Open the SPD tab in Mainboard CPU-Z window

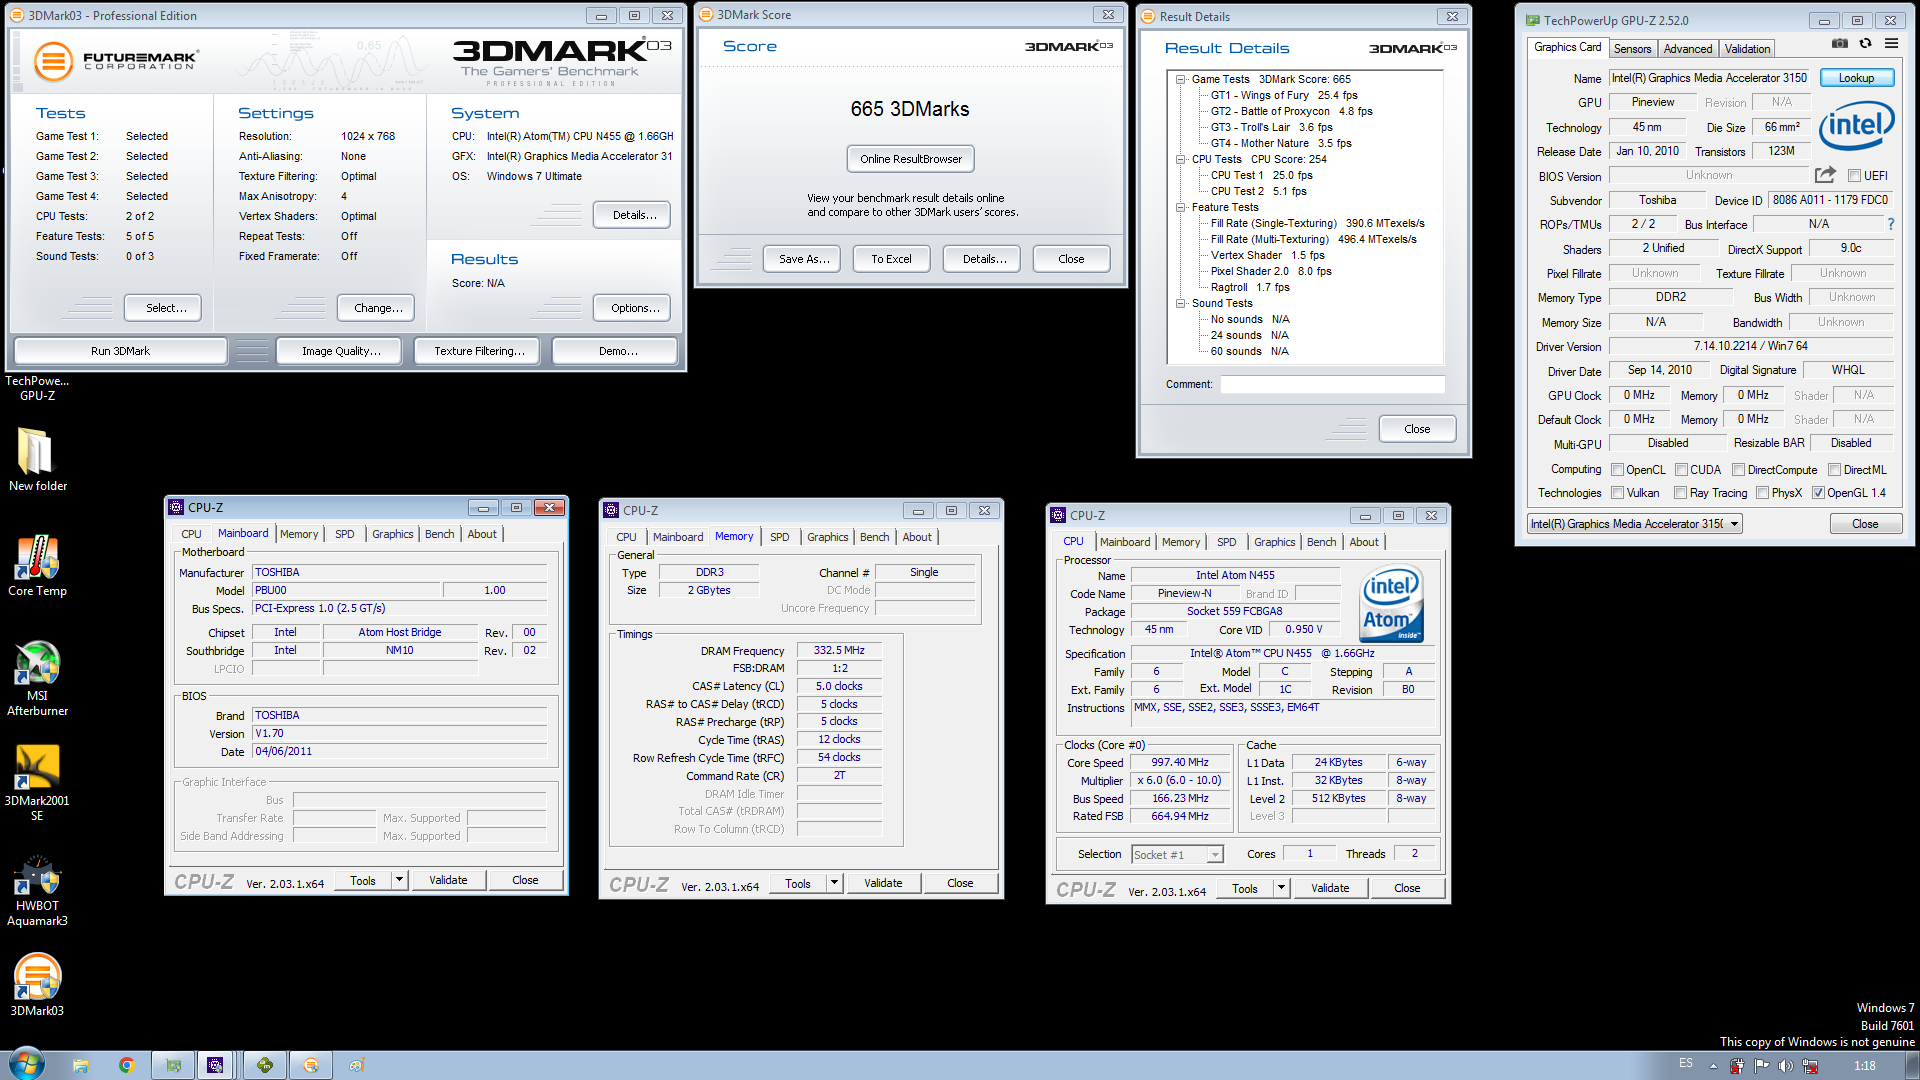(x=344, y=534)
